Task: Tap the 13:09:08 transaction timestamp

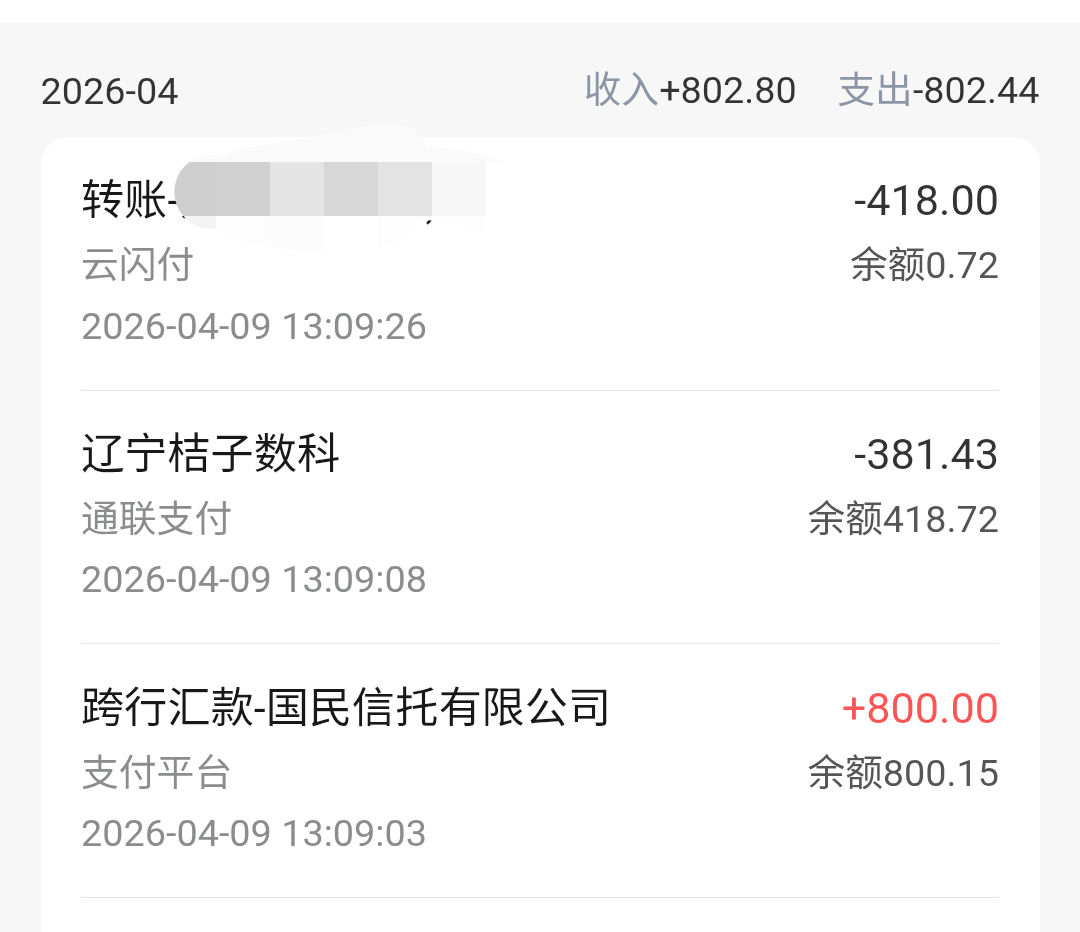Action: 253,580
